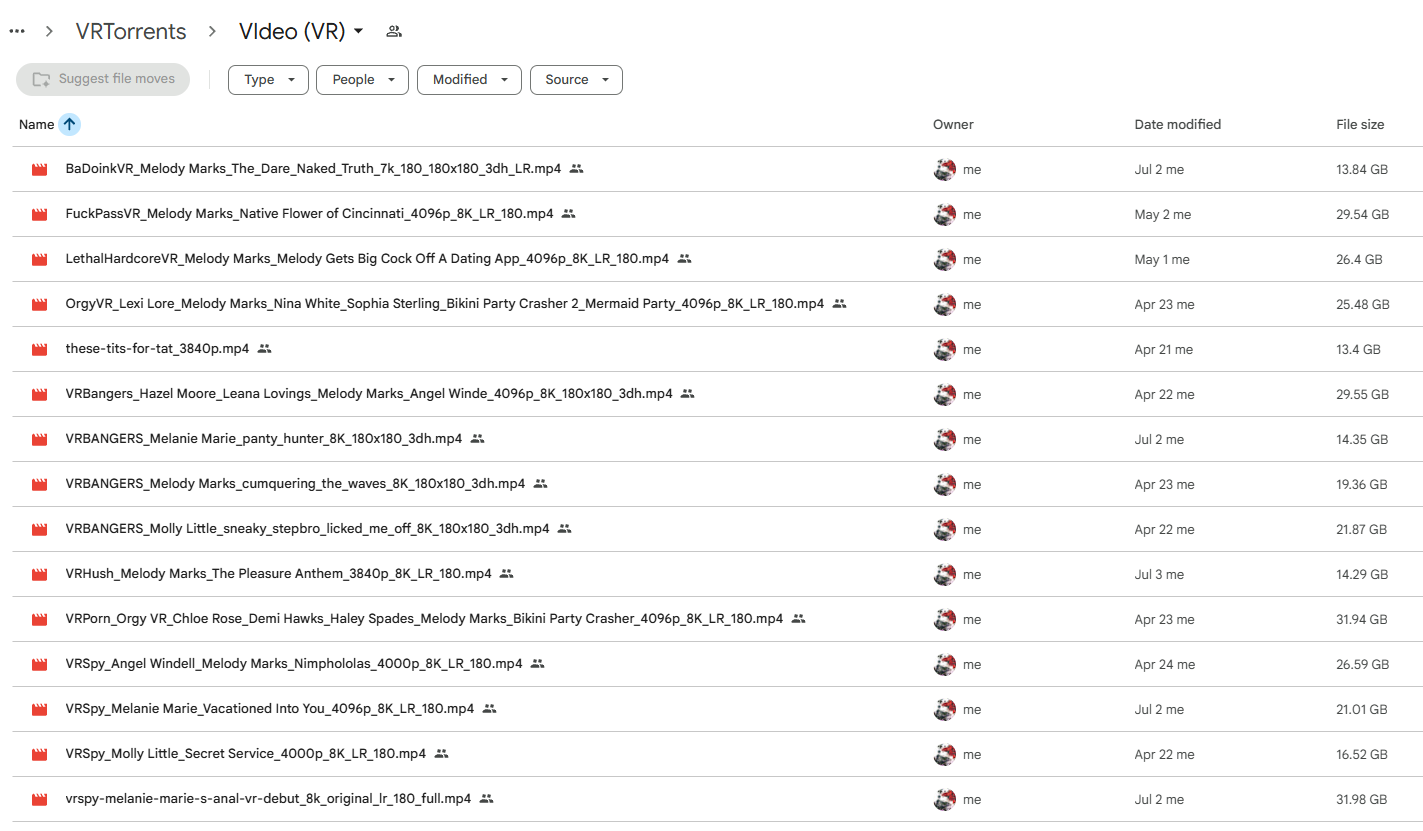Screen dimensions: 1423x831
Task: Click the Jul 3 me date cell
Action: click(1159, 574)
